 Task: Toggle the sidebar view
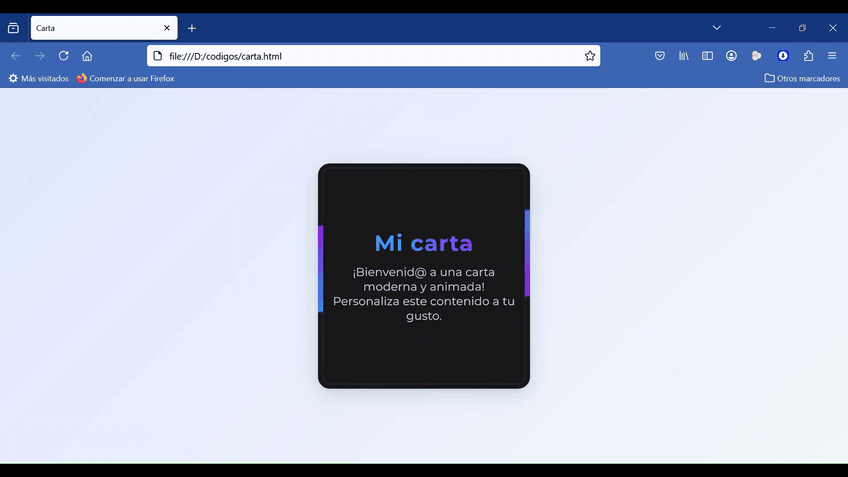click(x=708, y=56)
